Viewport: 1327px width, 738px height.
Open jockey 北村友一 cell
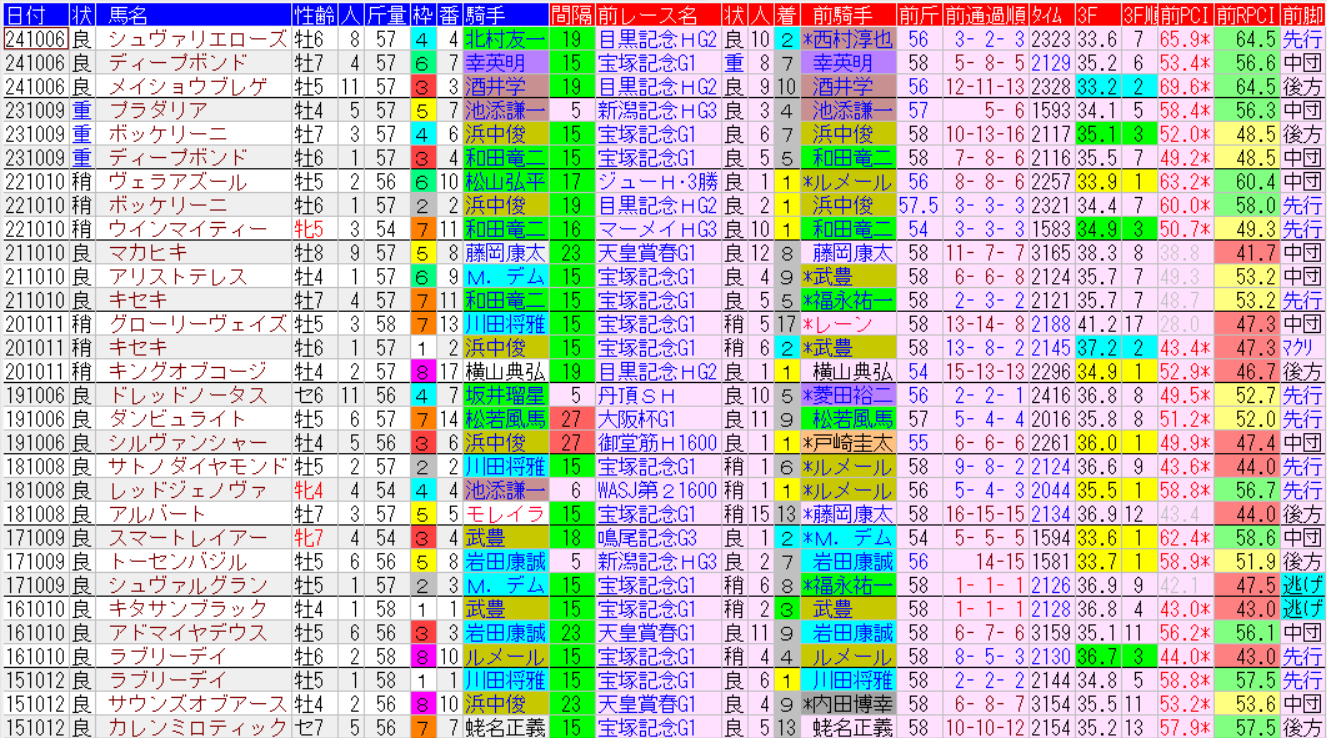tap(505, 40)
